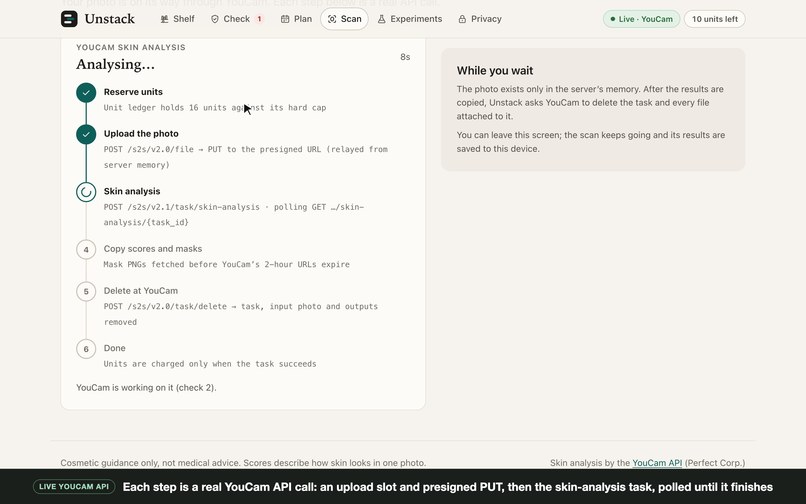Click 'The photo exists only in' paragraph
Image resolution: width=806 pixels, height=504 pixels.
pyautogui.click(x=590, y=102)
